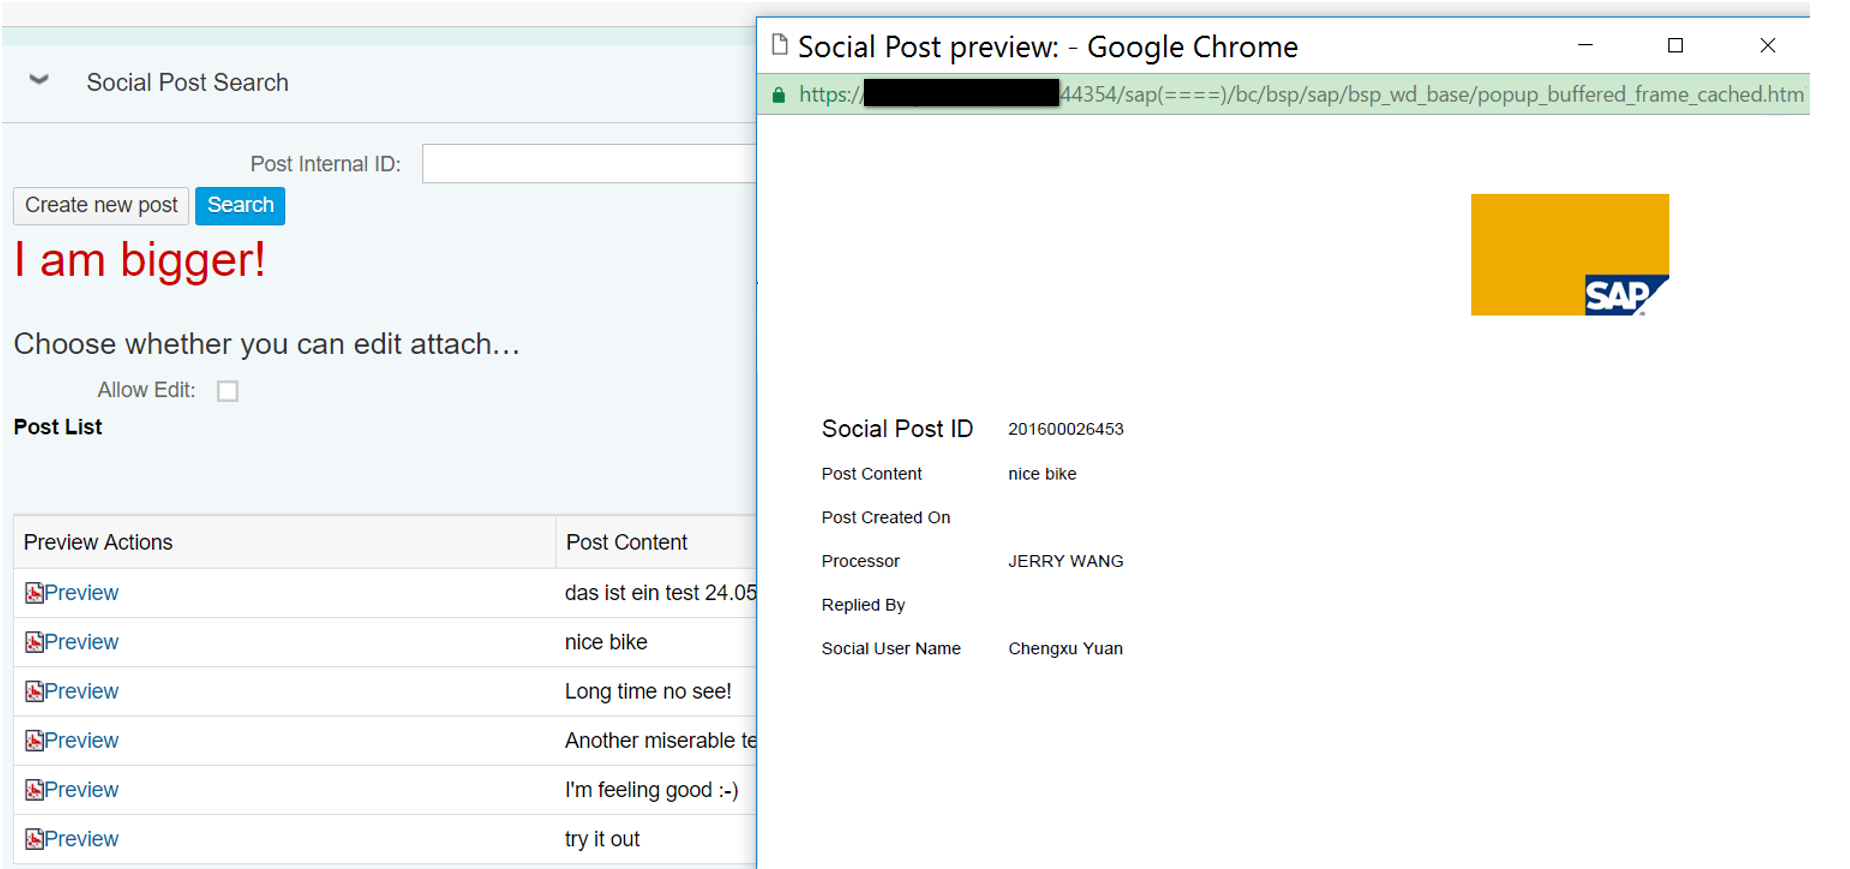Viewport: 1850px width, 869px height.
Task: Click PDF icon in 'try it out' row
Action: (x=34, y=839)
